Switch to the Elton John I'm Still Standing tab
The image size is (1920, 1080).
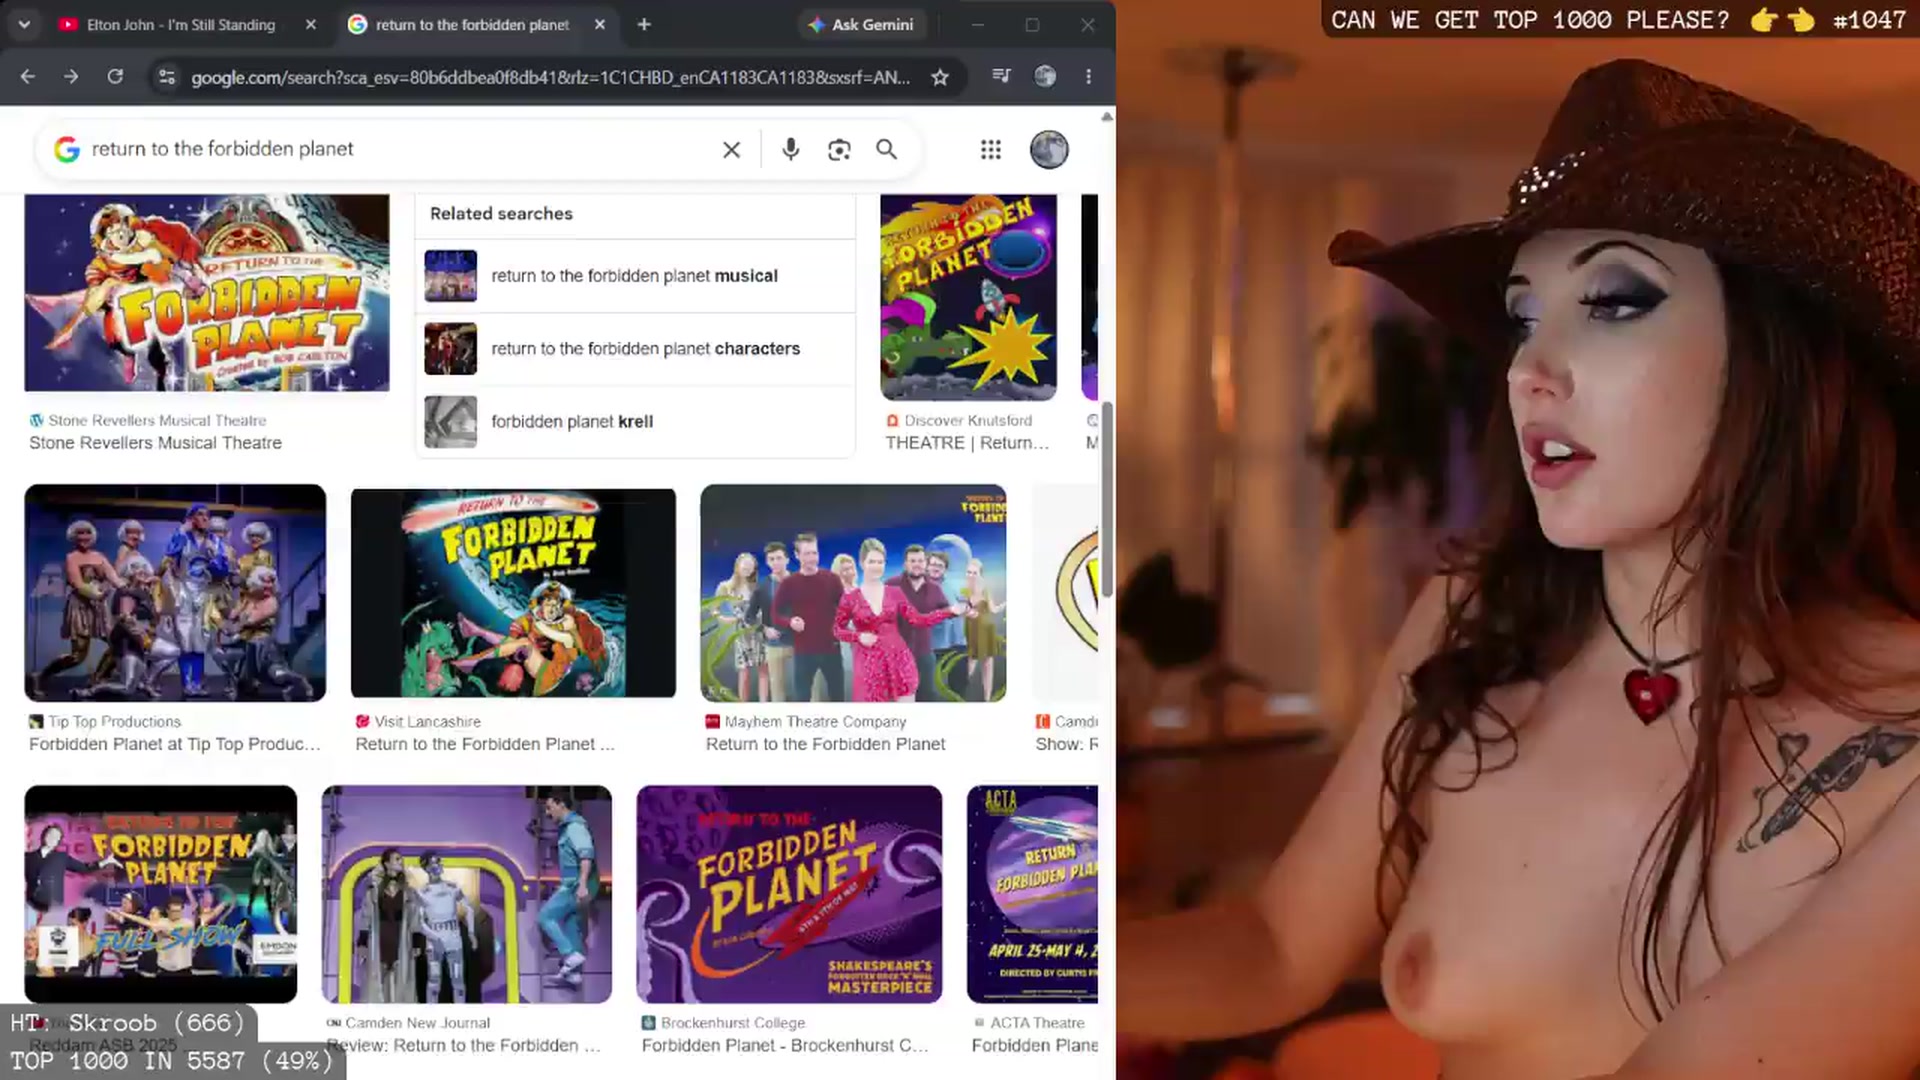point(180,24)
